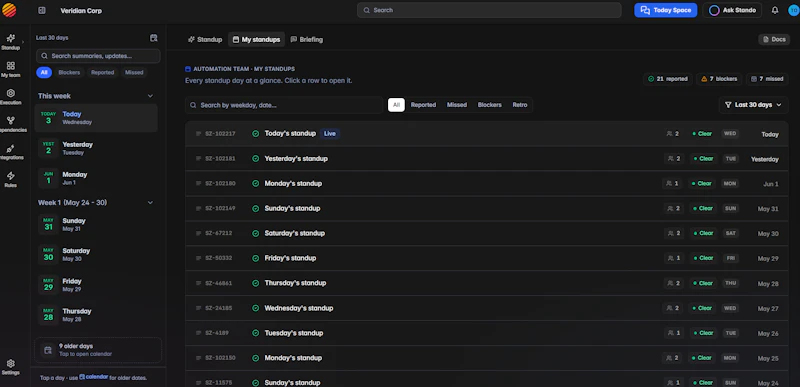
Task: Click the Live badge on Today's standup
Action: pos(330,134)
